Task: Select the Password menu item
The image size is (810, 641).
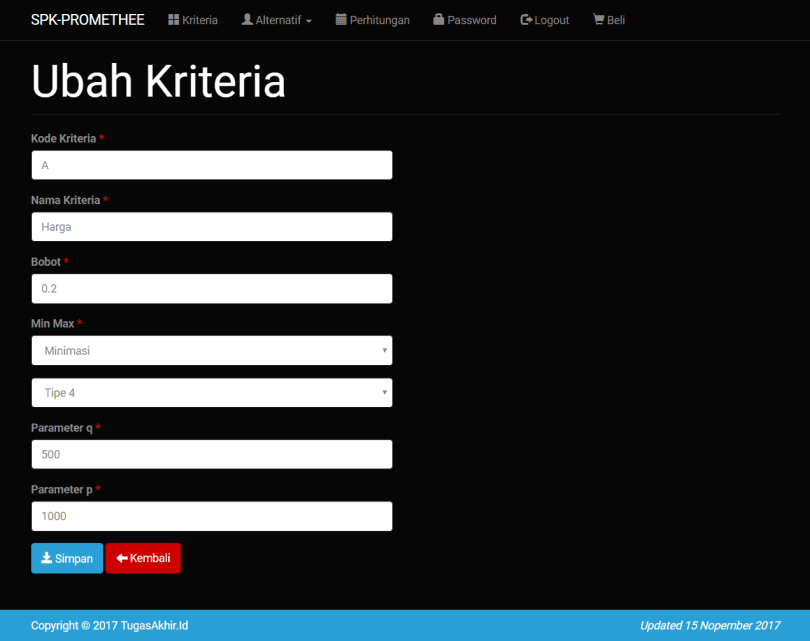Action: [x=464, y=19]
